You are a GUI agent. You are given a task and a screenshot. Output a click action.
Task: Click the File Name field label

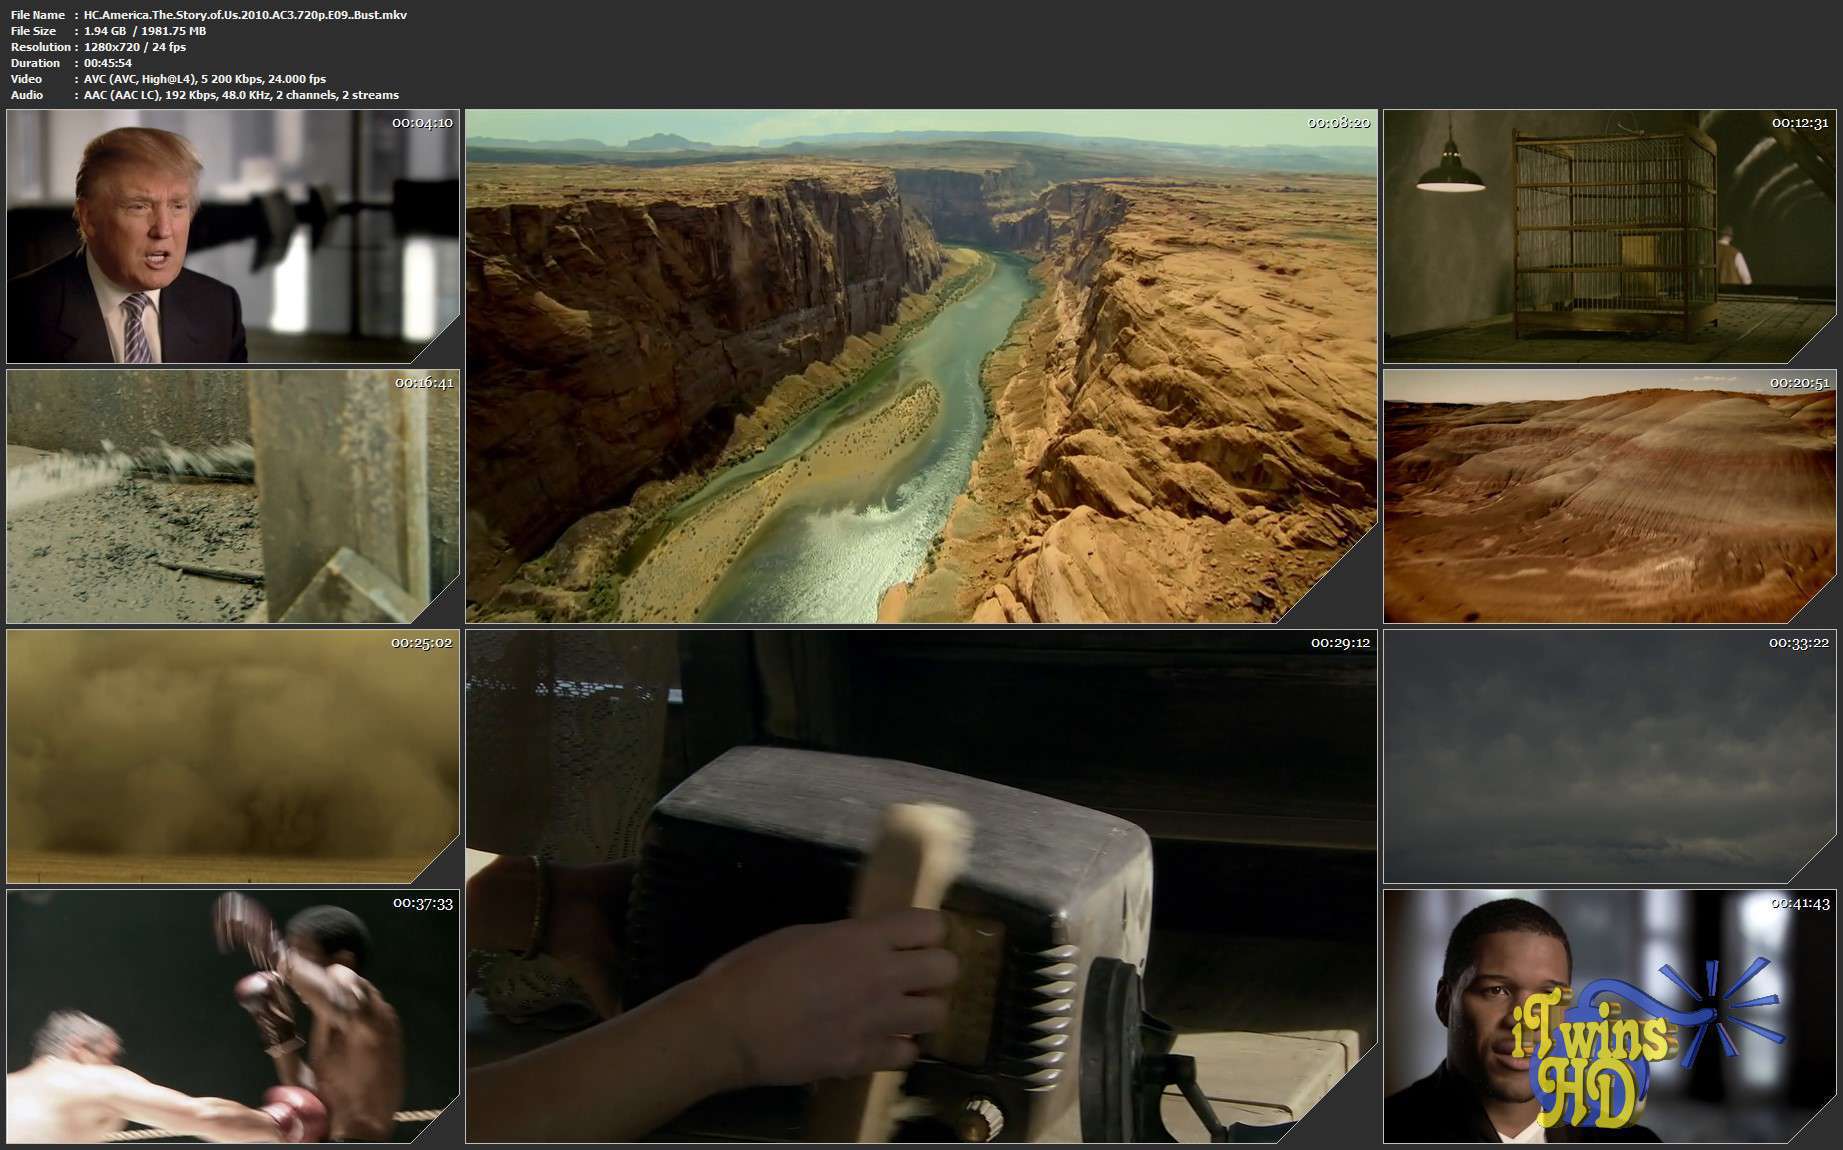[38, 15]
